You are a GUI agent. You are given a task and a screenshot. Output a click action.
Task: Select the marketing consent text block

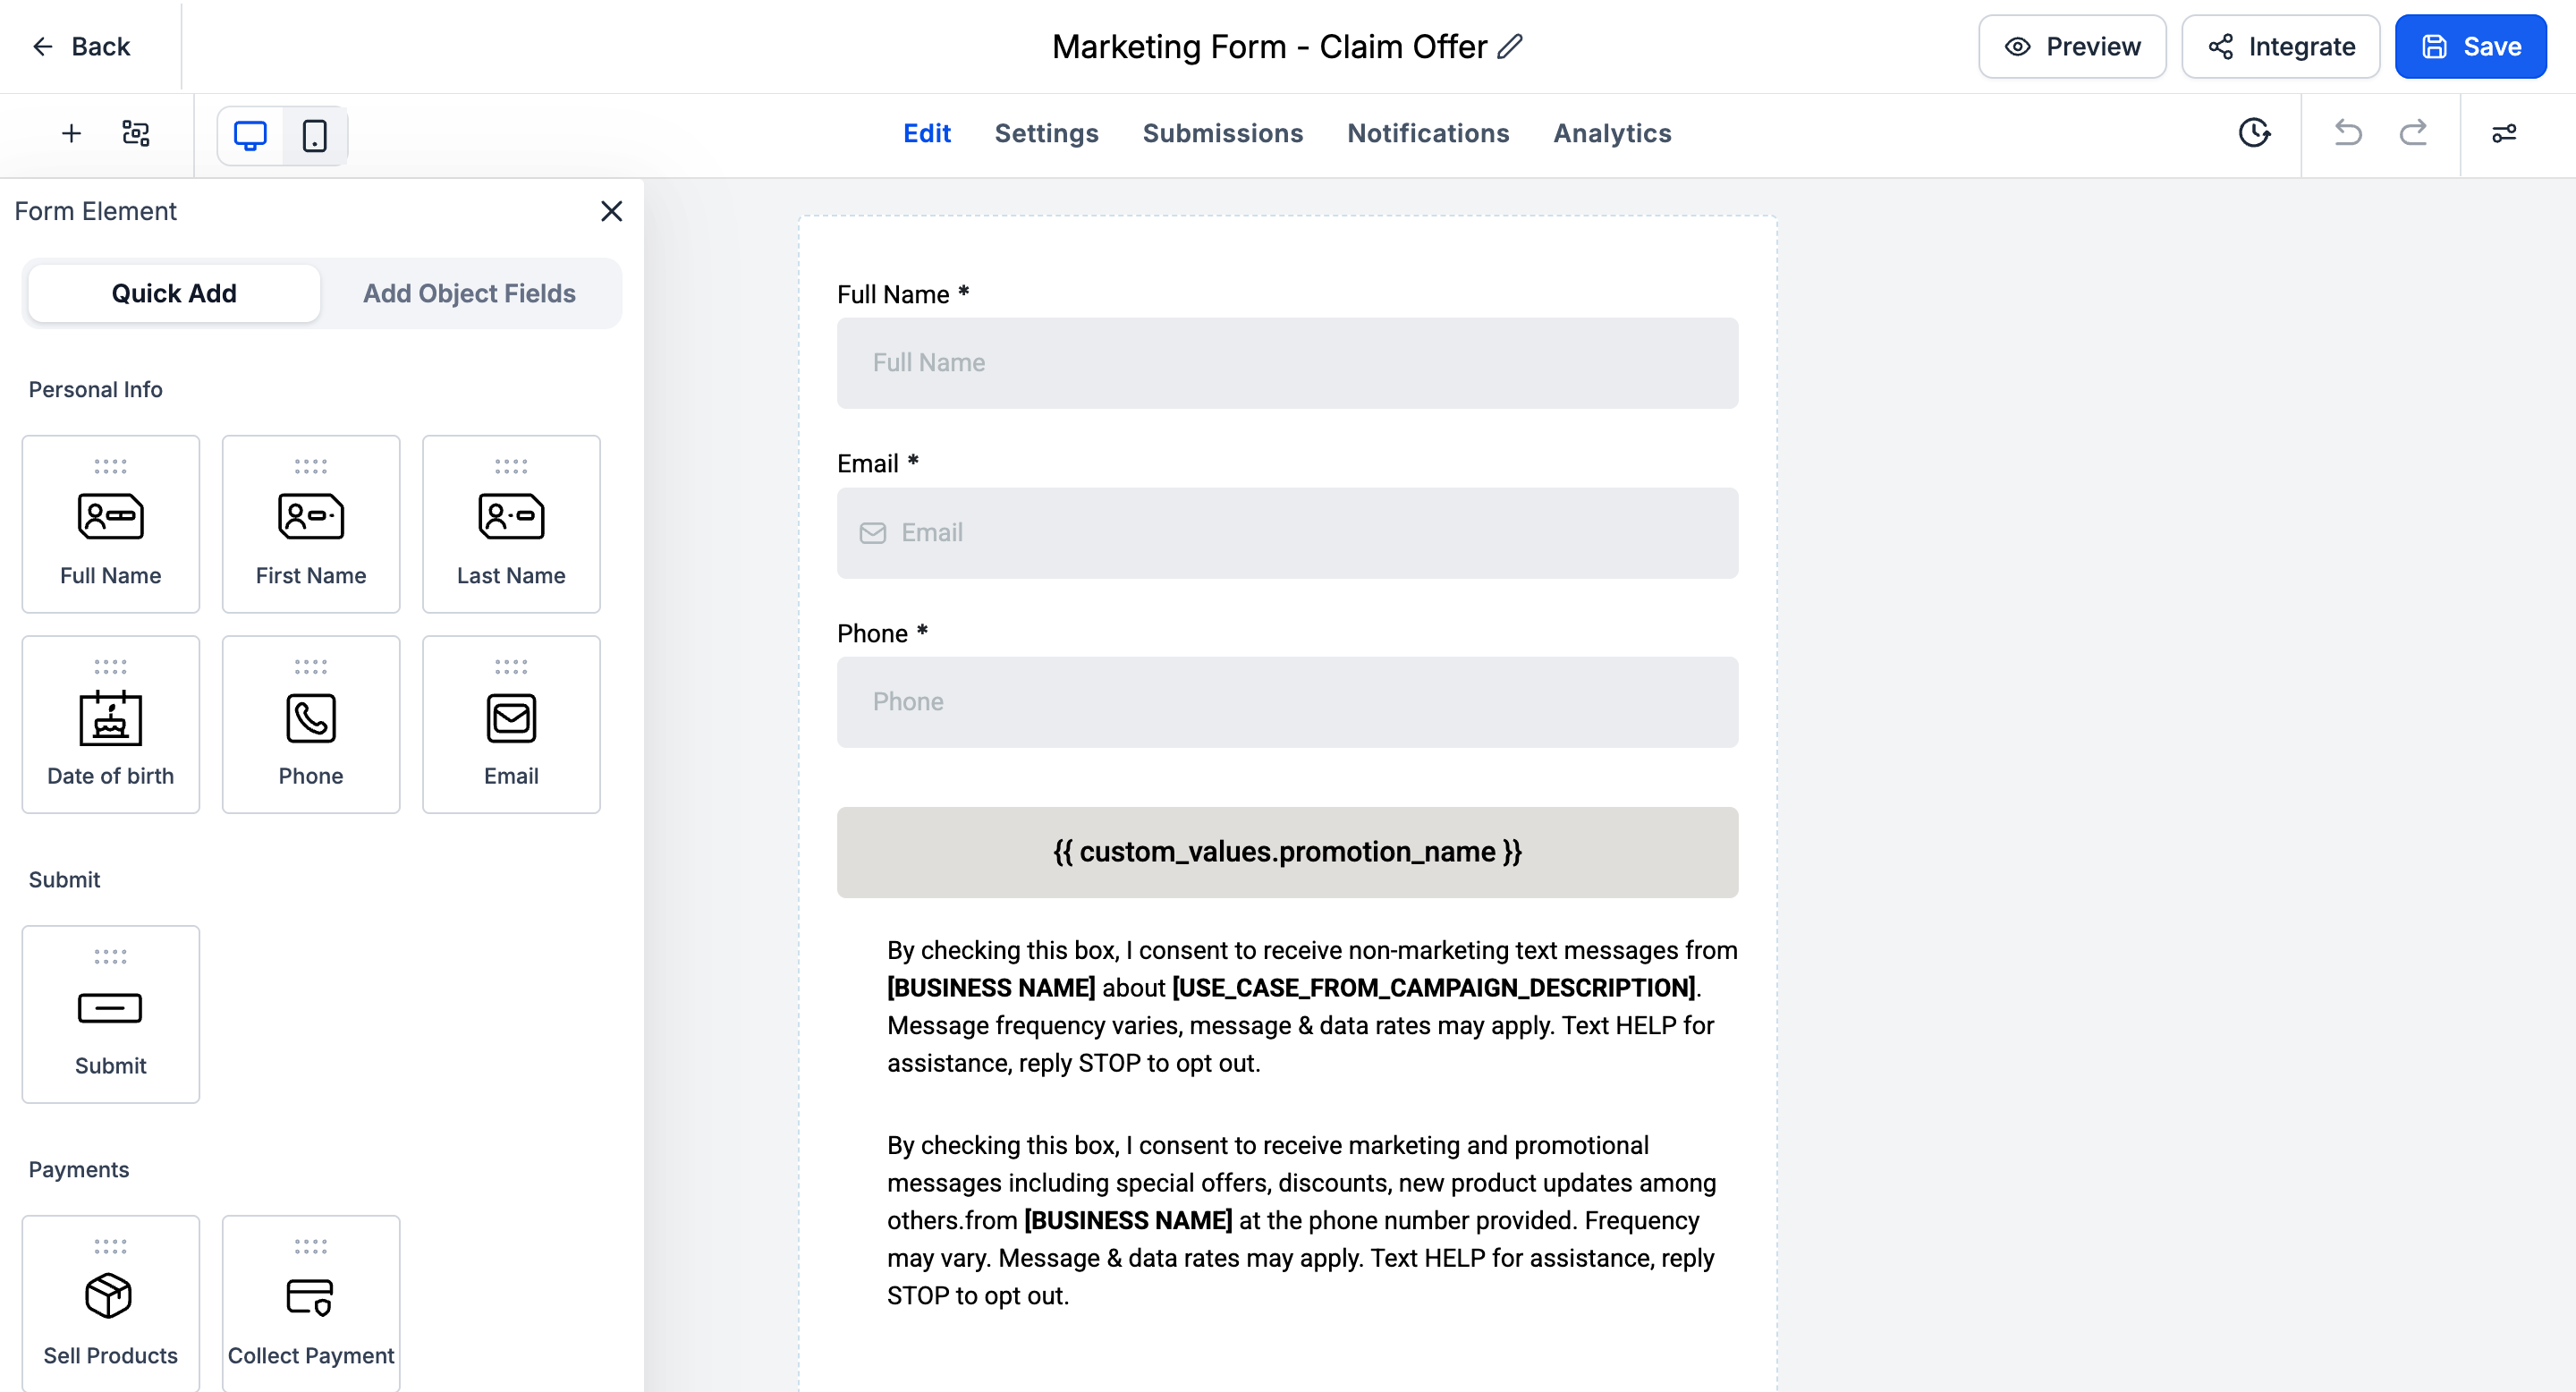pos(1302,1220)
